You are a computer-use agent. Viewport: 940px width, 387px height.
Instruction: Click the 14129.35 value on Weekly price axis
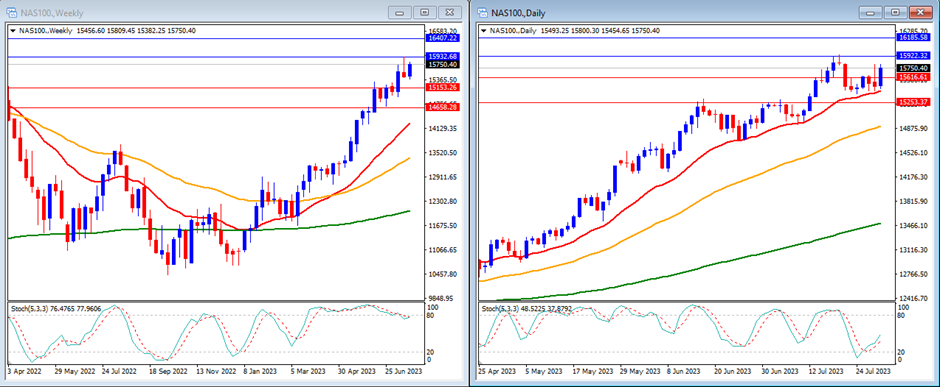click(444, 128)
